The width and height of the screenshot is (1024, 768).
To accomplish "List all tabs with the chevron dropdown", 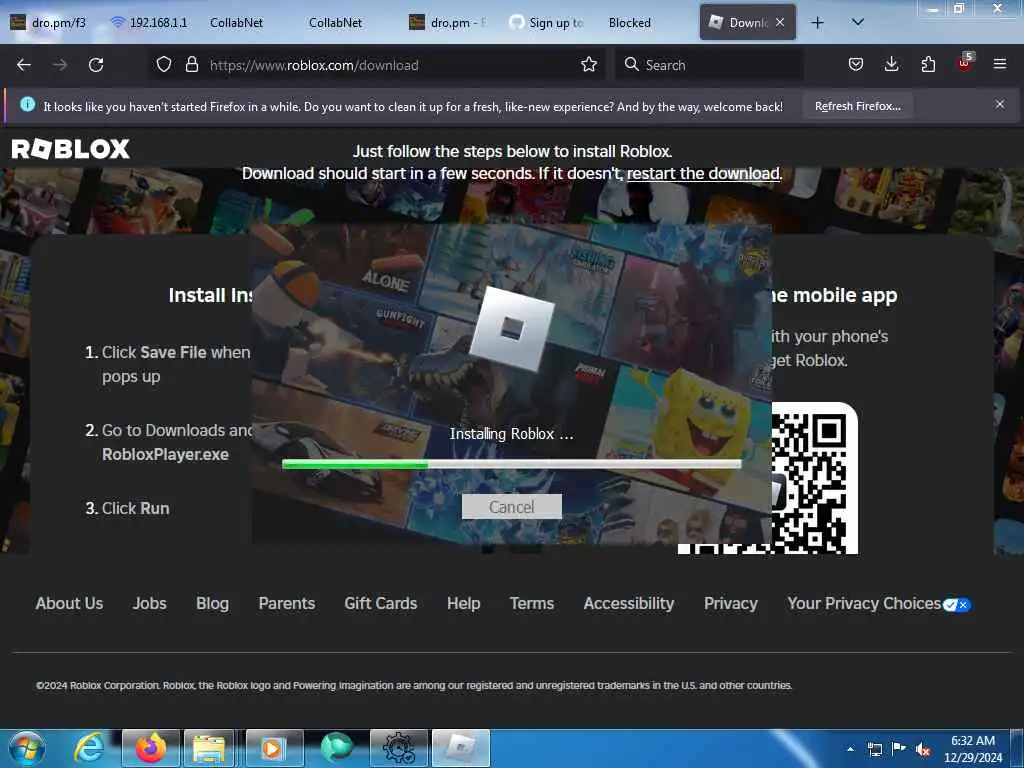I will [858, 23].
